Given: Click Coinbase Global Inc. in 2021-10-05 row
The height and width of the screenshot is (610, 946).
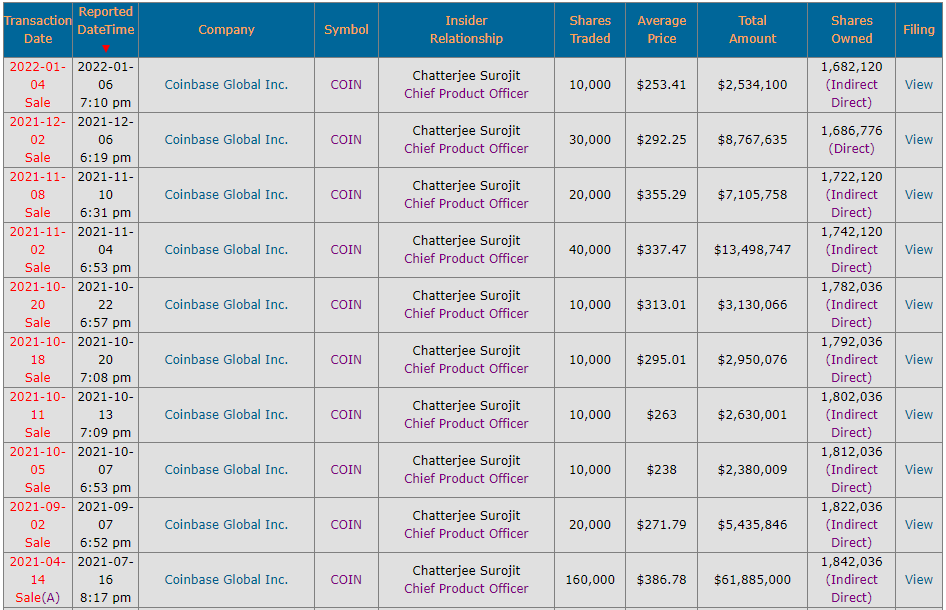Looking at the screenshot, I should coord(226,469).
